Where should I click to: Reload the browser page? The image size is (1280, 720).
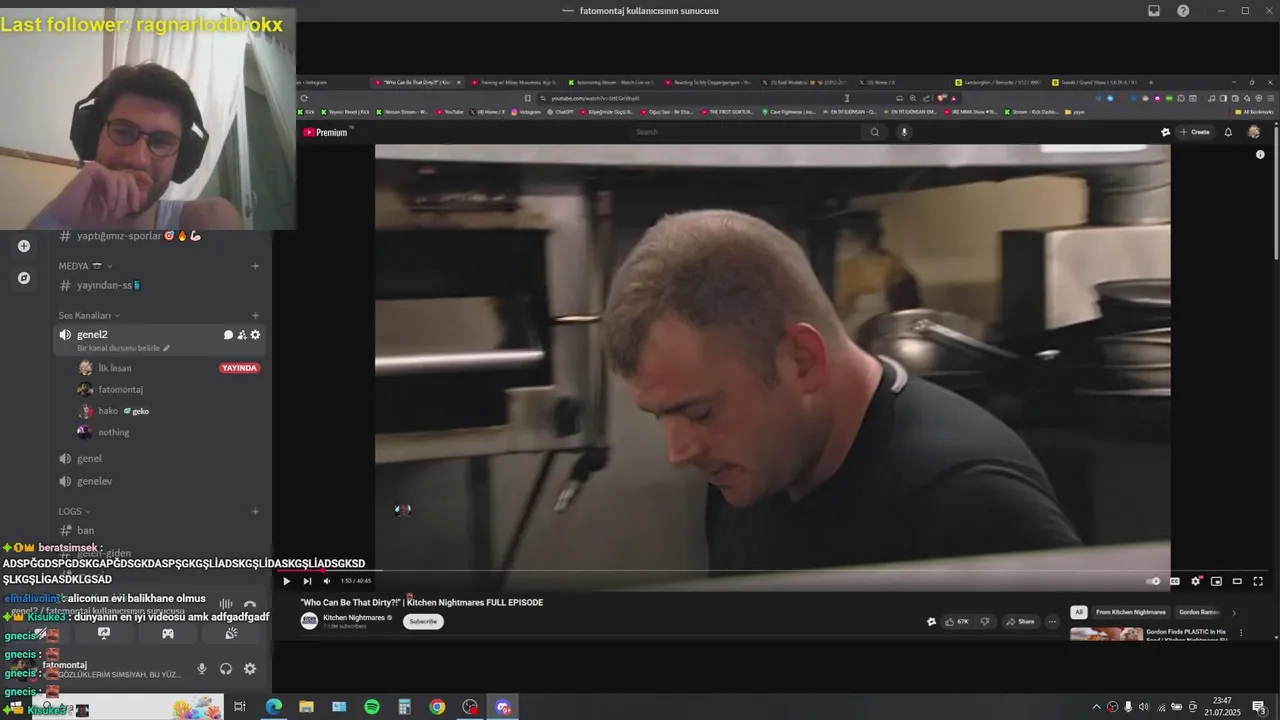pos(304,98)
